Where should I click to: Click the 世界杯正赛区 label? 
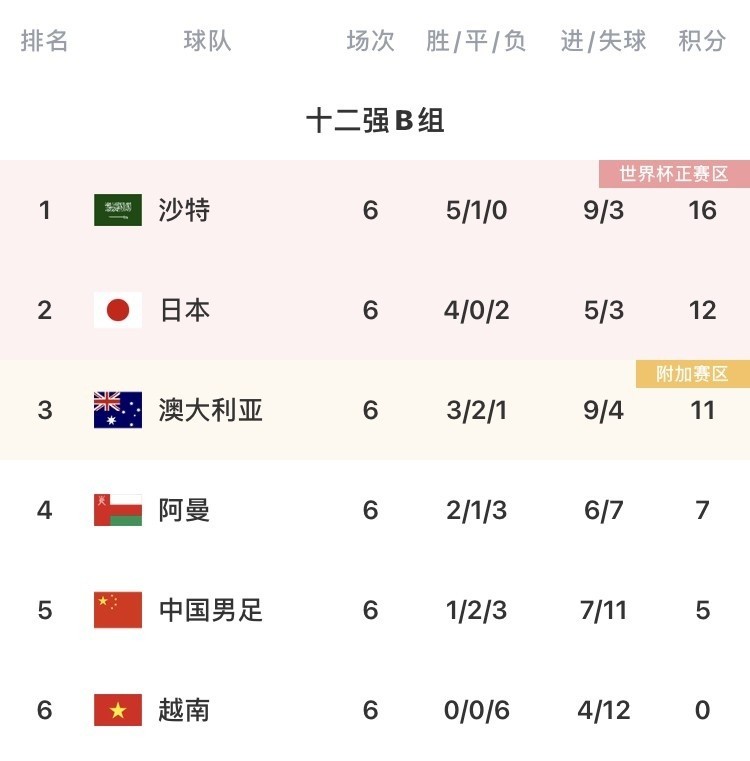[x=674, y=174]
